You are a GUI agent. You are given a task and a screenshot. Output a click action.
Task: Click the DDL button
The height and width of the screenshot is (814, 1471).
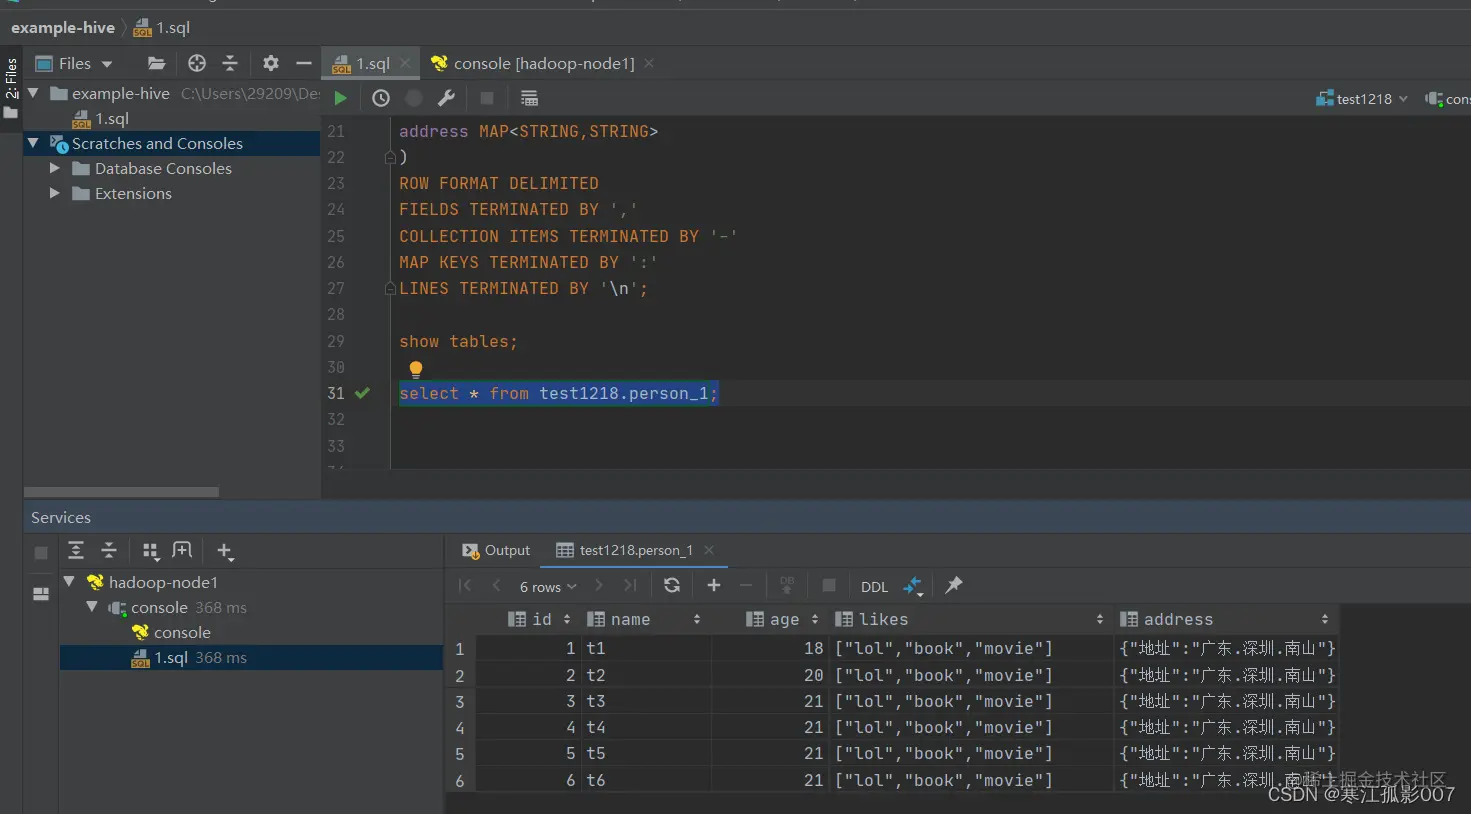[874, 587]
